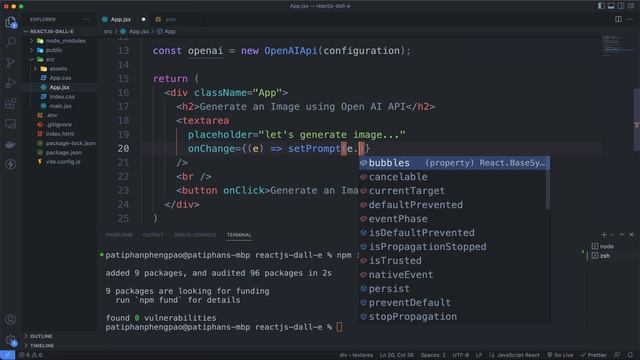Toggle bottom panel layout icon
Image resolution: width=640 pixels, height=360 pixels.
[x=611, y=6]
